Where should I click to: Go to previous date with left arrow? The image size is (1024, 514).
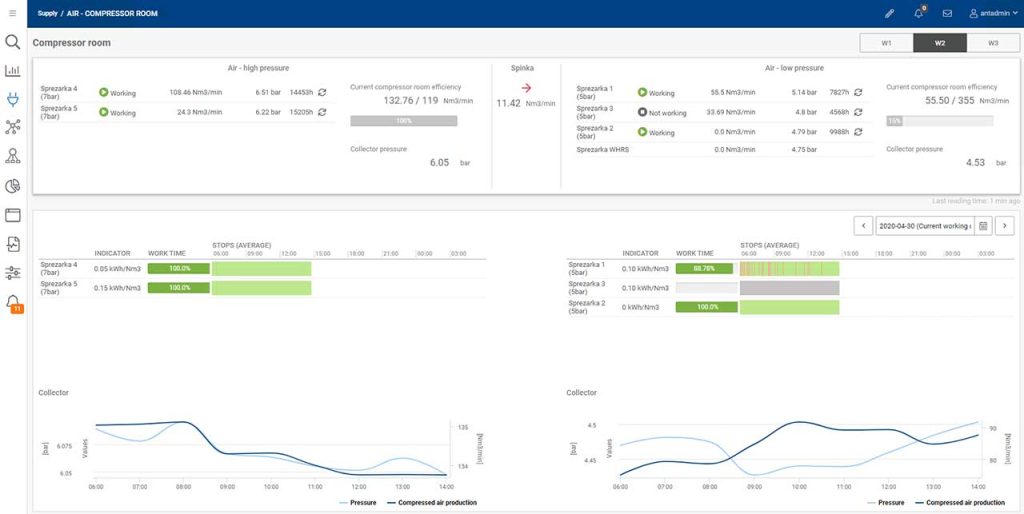[863, 226]
